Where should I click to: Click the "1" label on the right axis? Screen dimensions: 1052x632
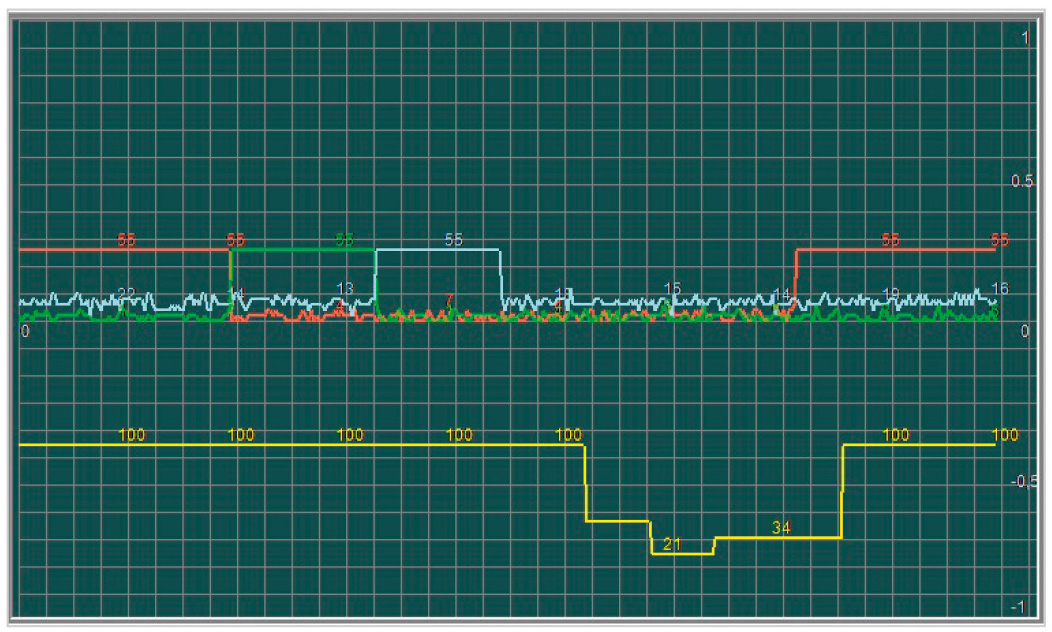[1025, 38]
